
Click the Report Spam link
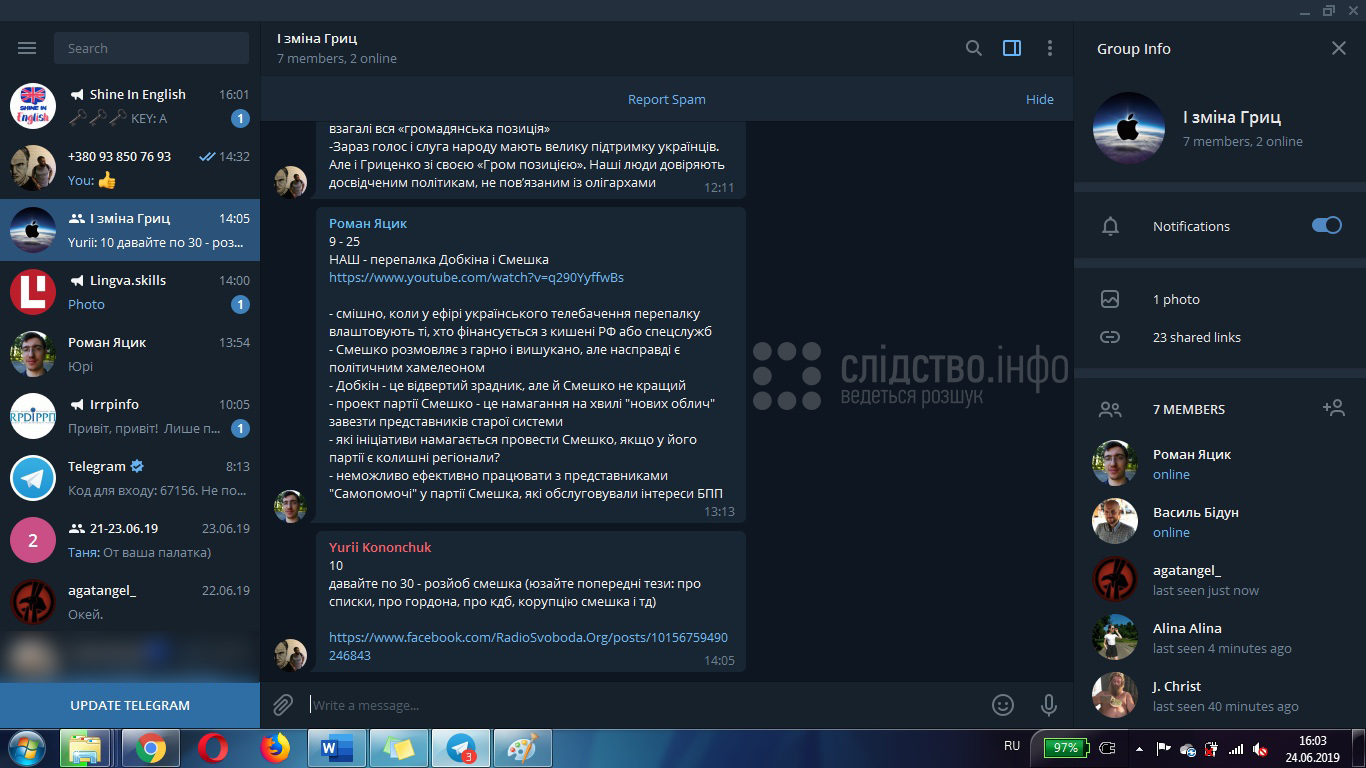667,99
